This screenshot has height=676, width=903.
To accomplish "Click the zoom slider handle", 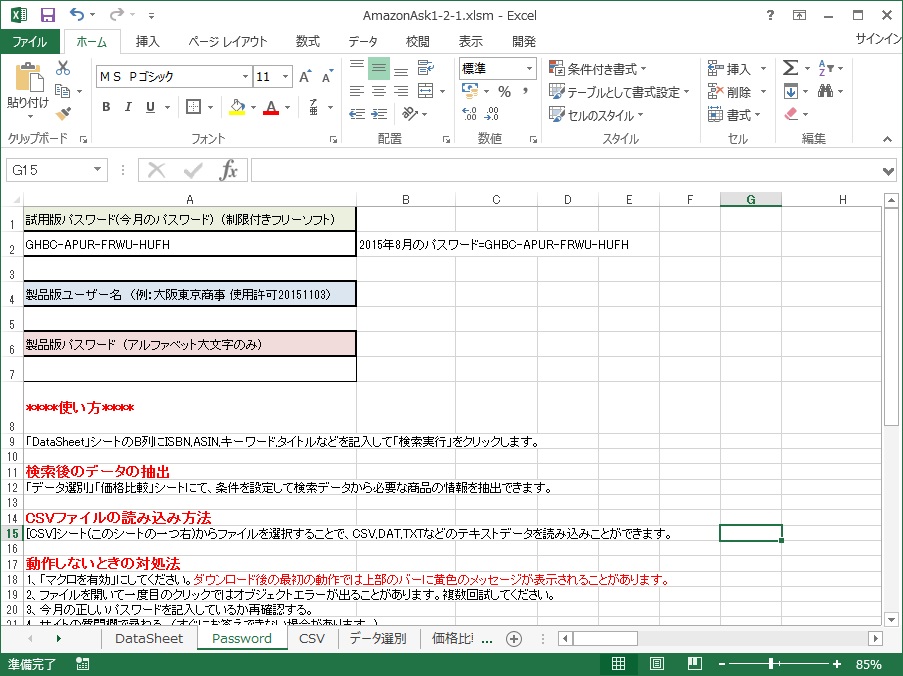I will [771, 664].
